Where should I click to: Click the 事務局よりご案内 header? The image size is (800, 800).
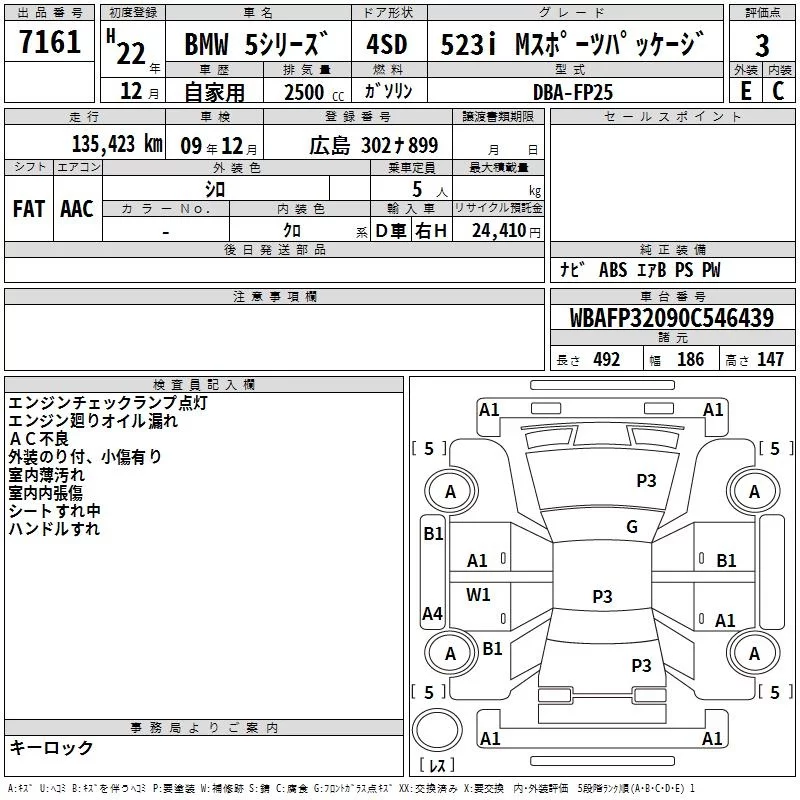pyautogui.click(x=204, y=728)
